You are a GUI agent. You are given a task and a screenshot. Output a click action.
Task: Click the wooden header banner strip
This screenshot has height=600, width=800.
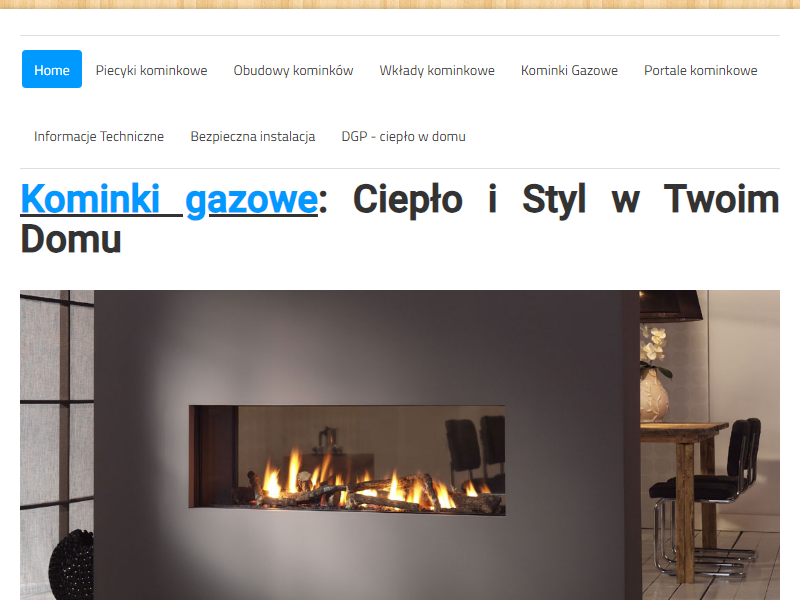pos(400,4)
